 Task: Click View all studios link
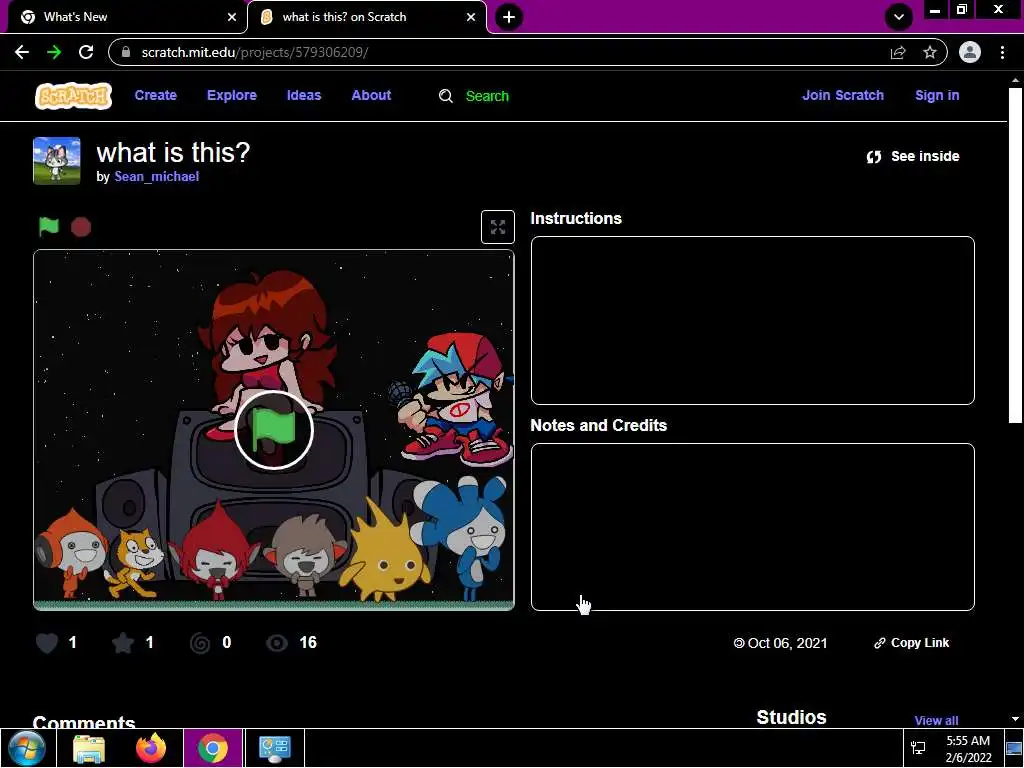936,720
